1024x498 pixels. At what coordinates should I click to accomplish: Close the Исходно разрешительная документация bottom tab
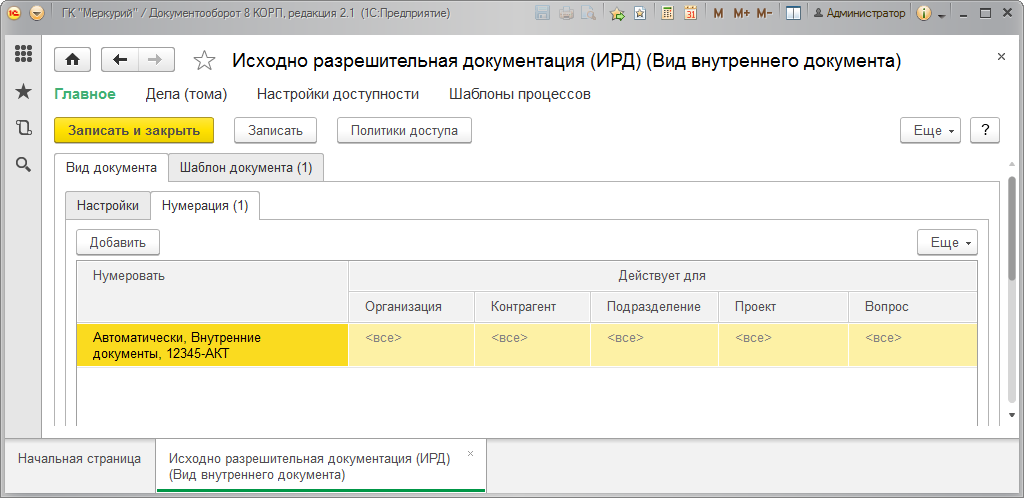pos(471,453)
